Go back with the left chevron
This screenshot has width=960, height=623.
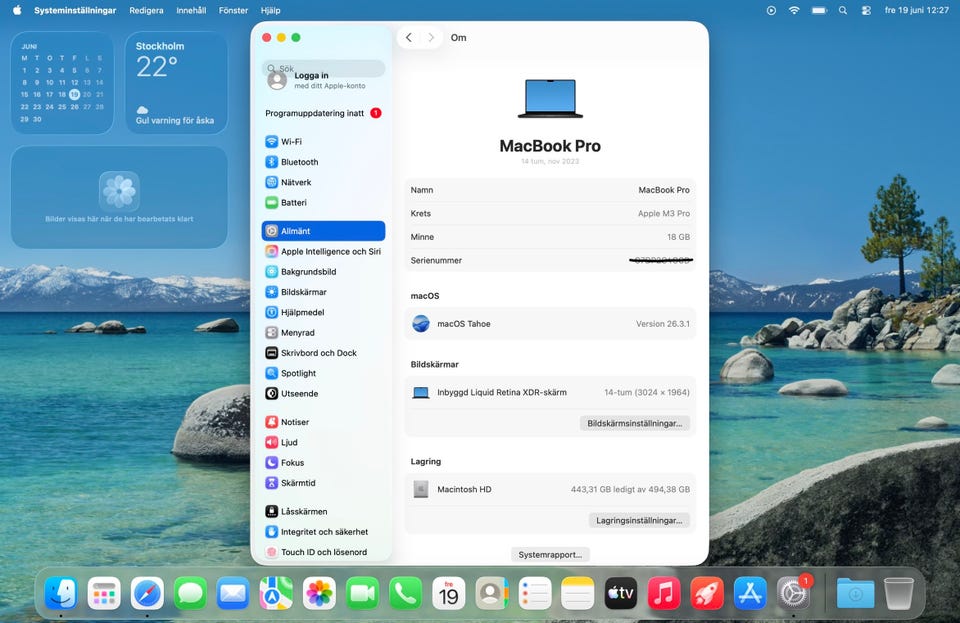pos(408,37)
